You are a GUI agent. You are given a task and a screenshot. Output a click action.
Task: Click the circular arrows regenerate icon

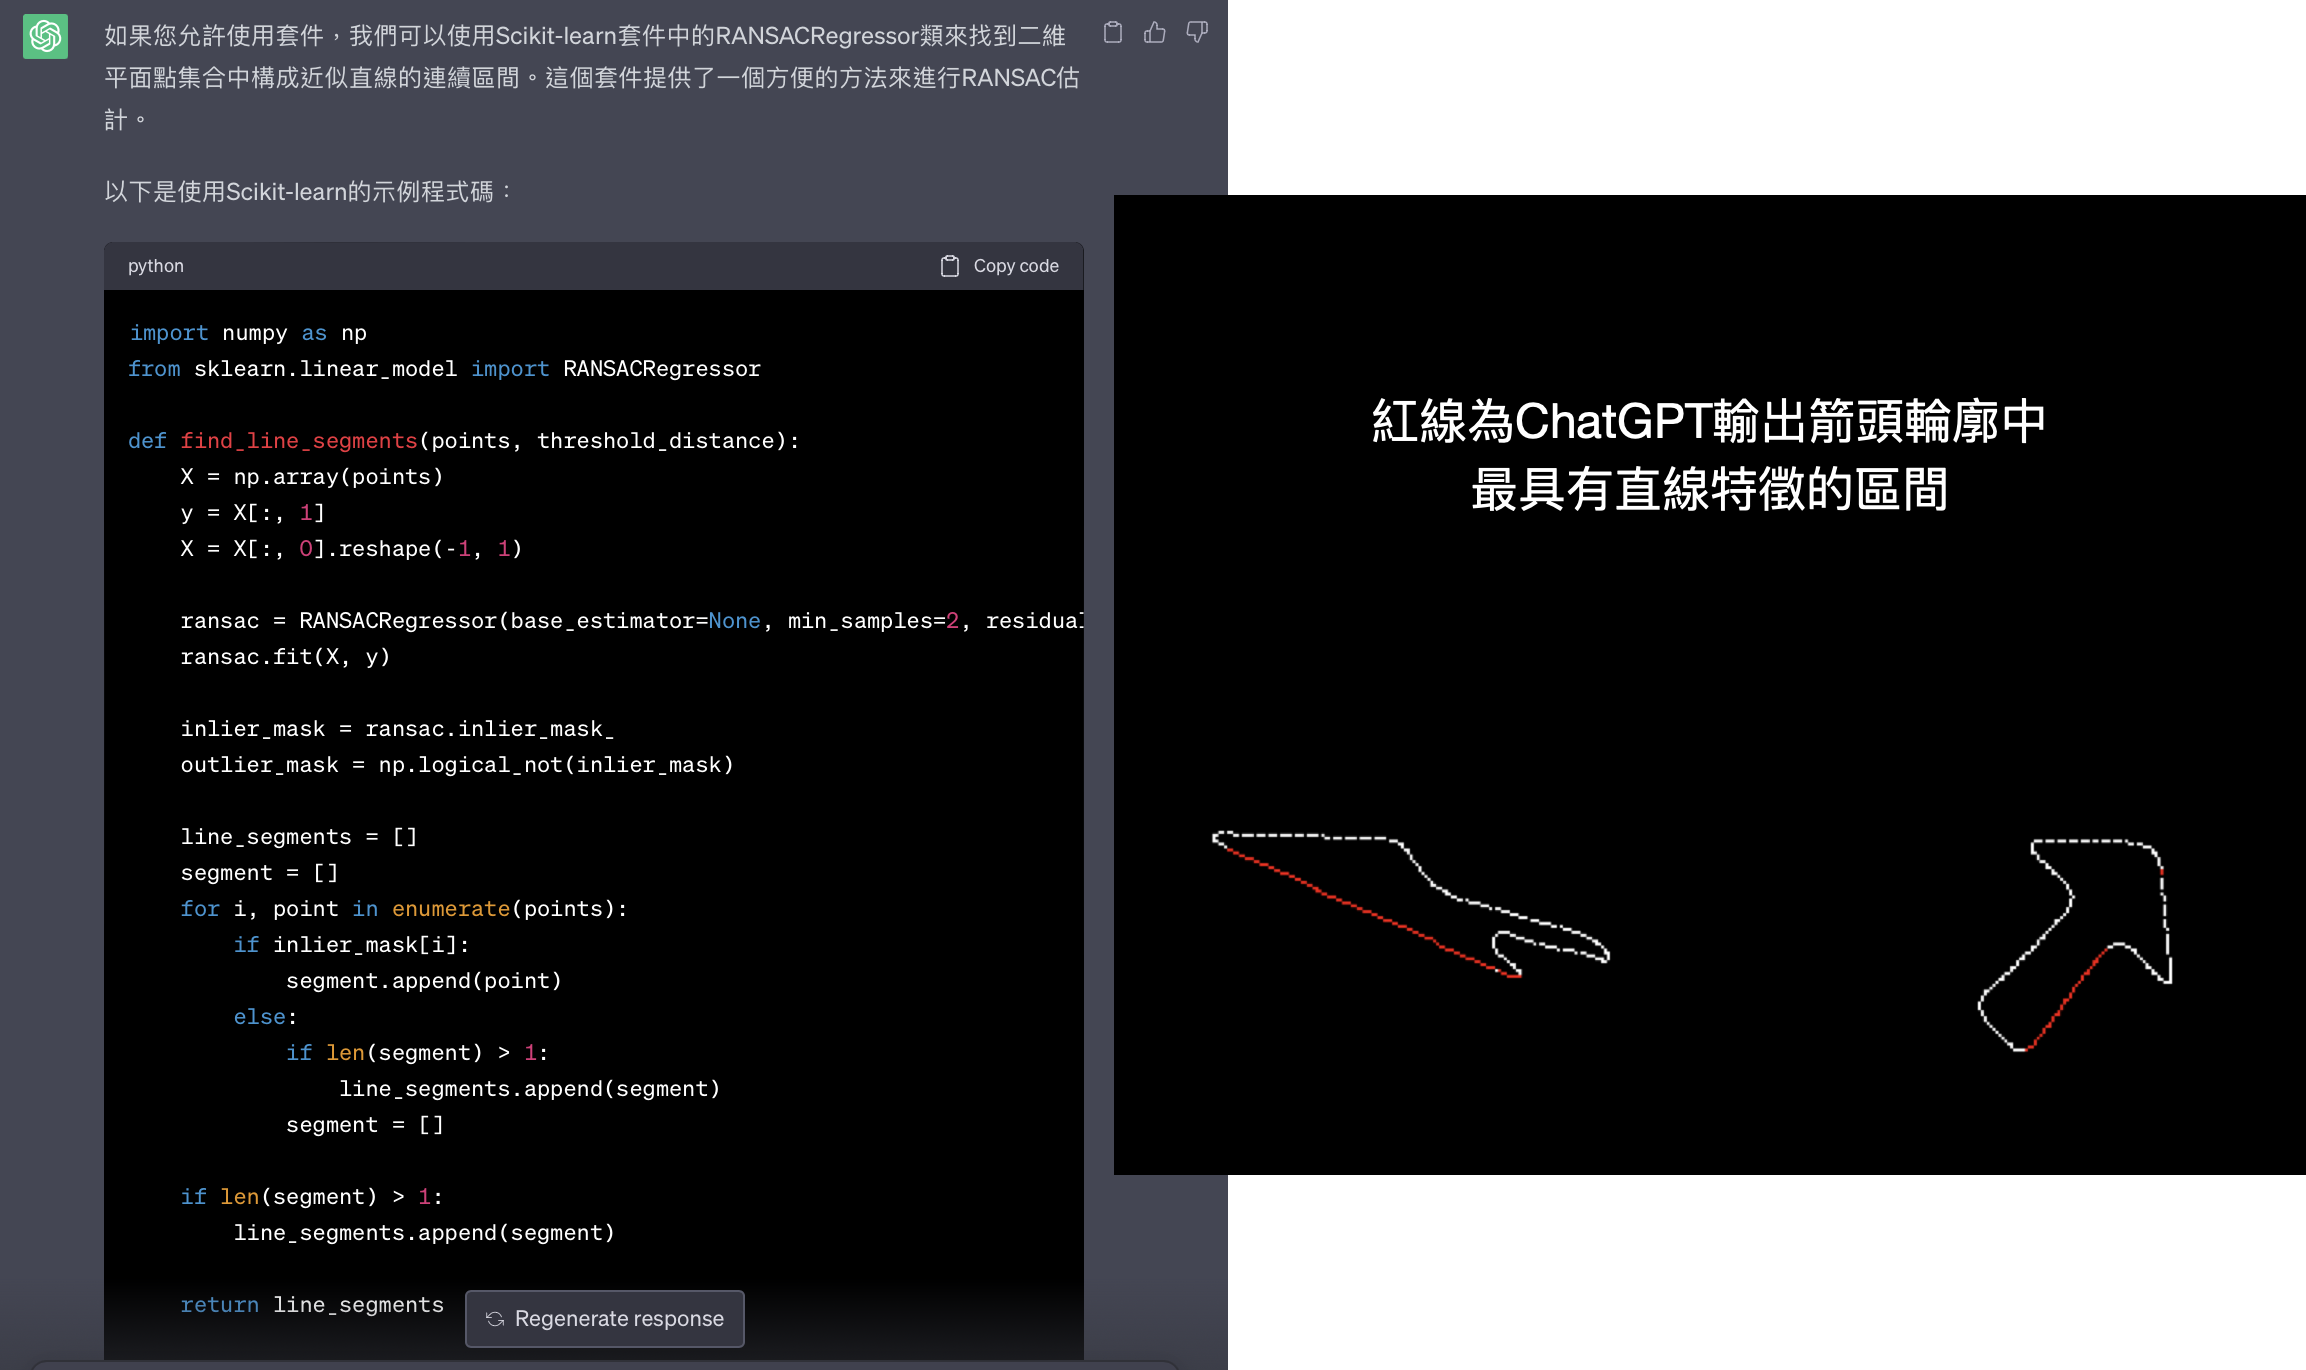click(495, 1319)
